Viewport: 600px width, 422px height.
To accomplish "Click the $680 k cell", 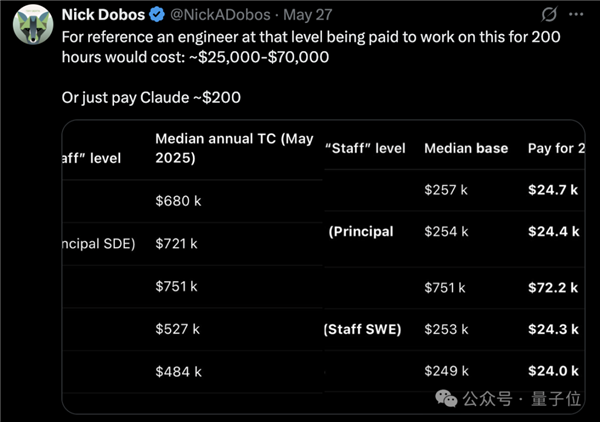I will tap(178, 201).
